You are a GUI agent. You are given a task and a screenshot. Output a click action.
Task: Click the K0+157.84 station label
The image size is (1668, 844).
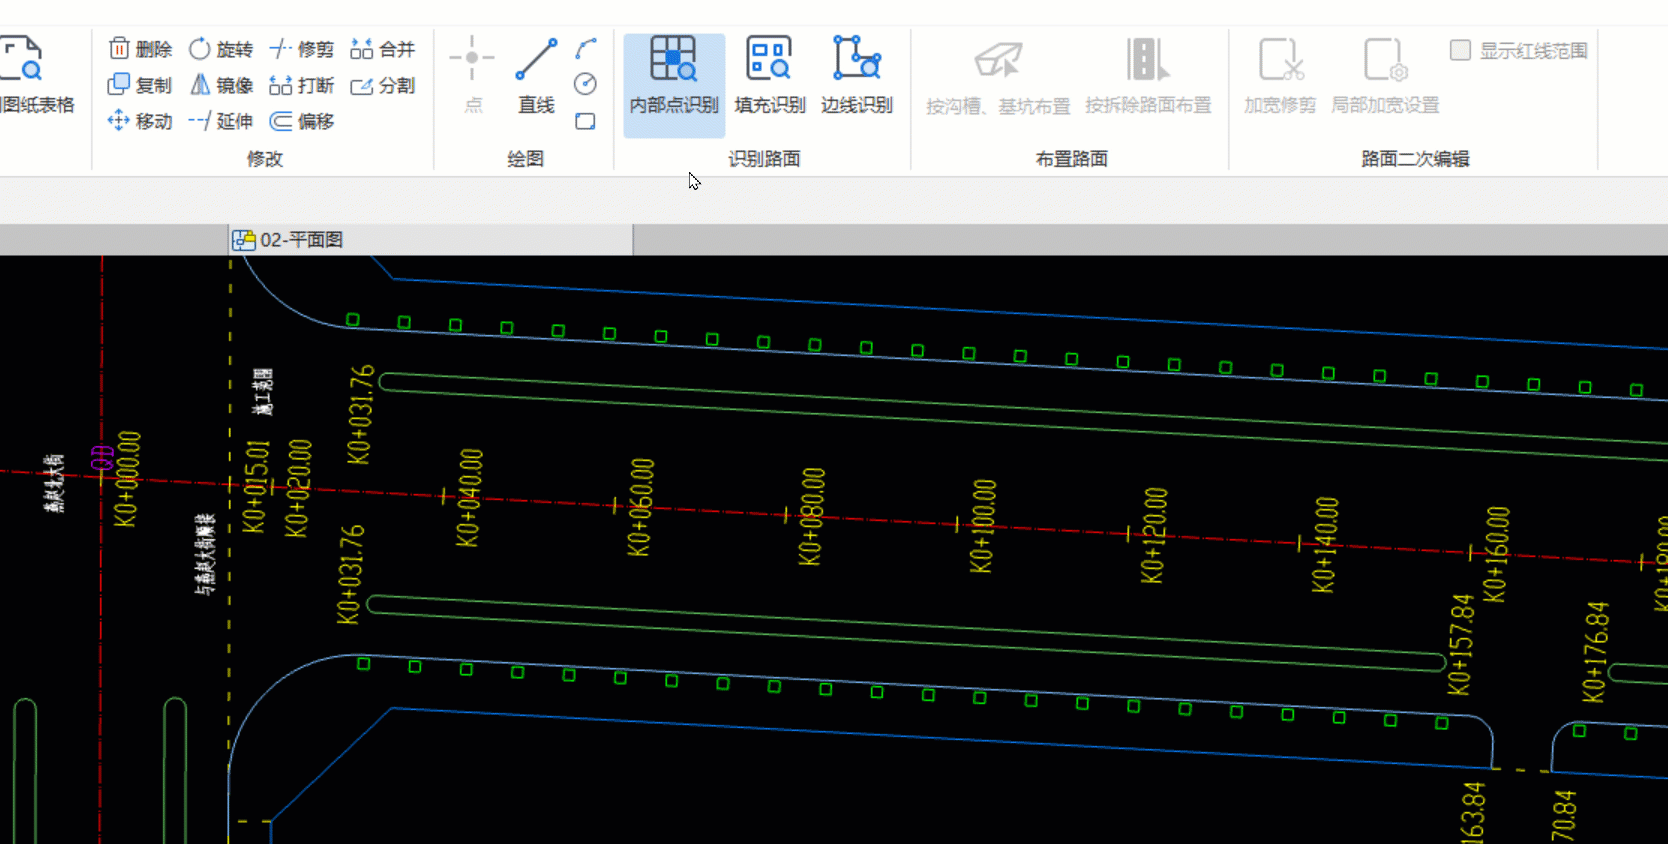tap(1461, 645)
